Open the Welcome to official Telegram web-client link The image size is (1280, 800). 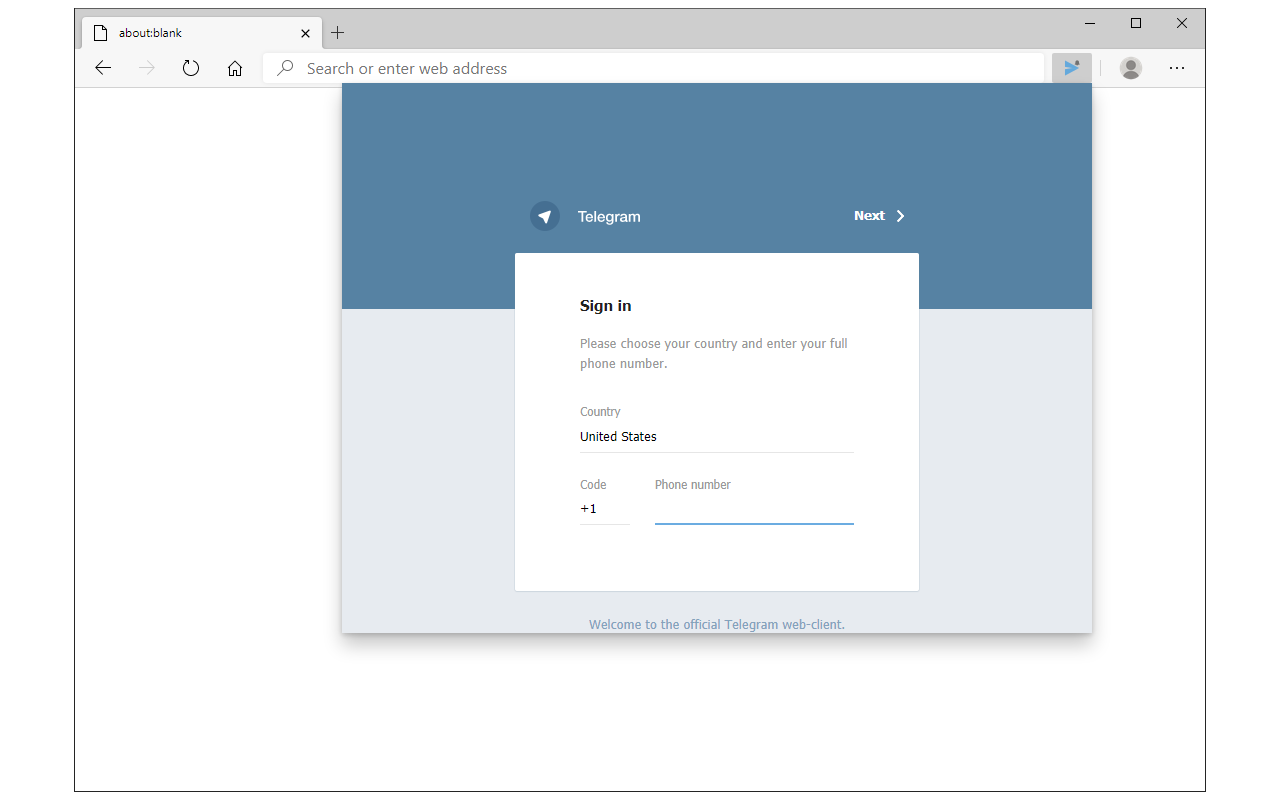click(717, 624)
